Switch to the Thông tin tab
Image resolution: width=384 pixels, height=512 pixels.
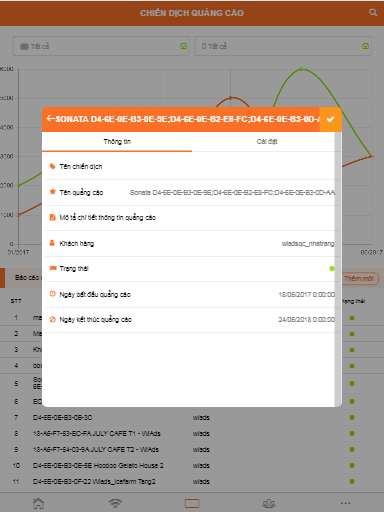coord(117,142)
